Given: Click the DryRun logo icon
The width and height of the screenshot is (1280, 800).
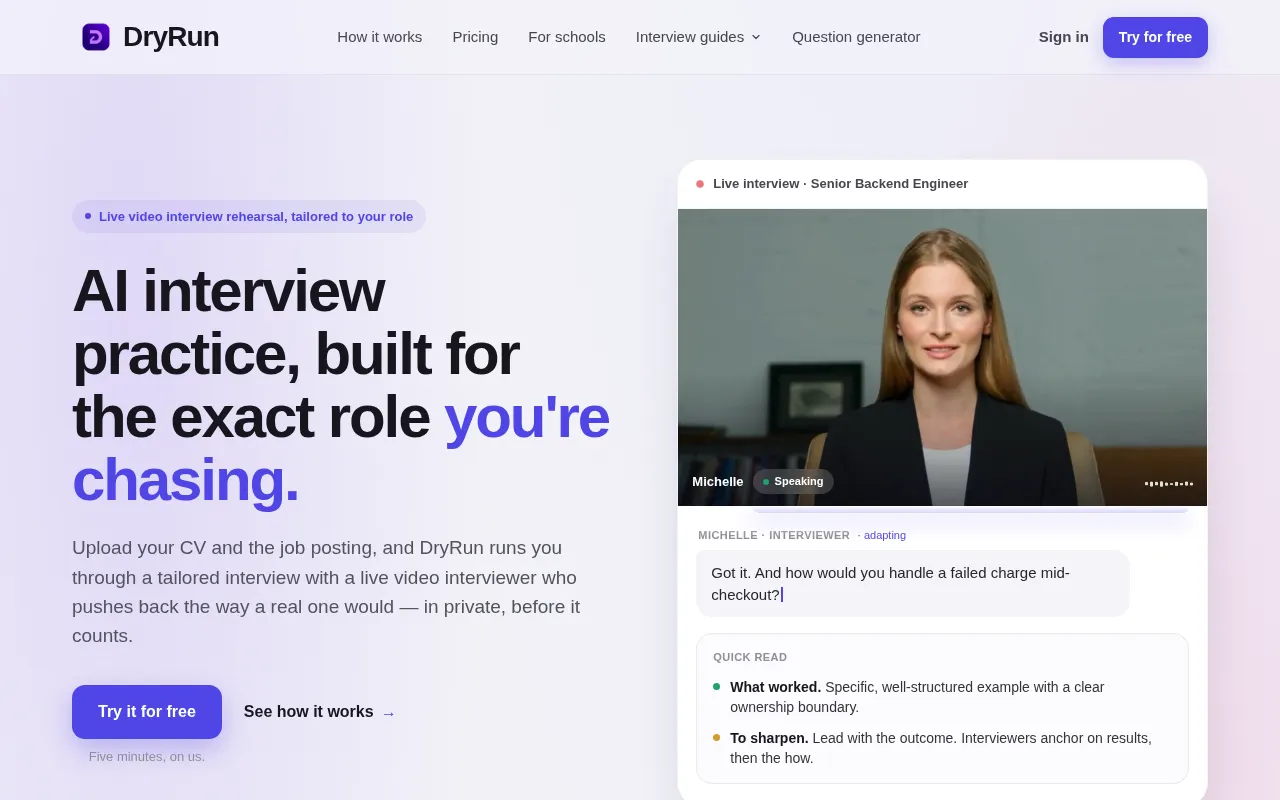Looking at the screenshot, I should tap(96, 37).
